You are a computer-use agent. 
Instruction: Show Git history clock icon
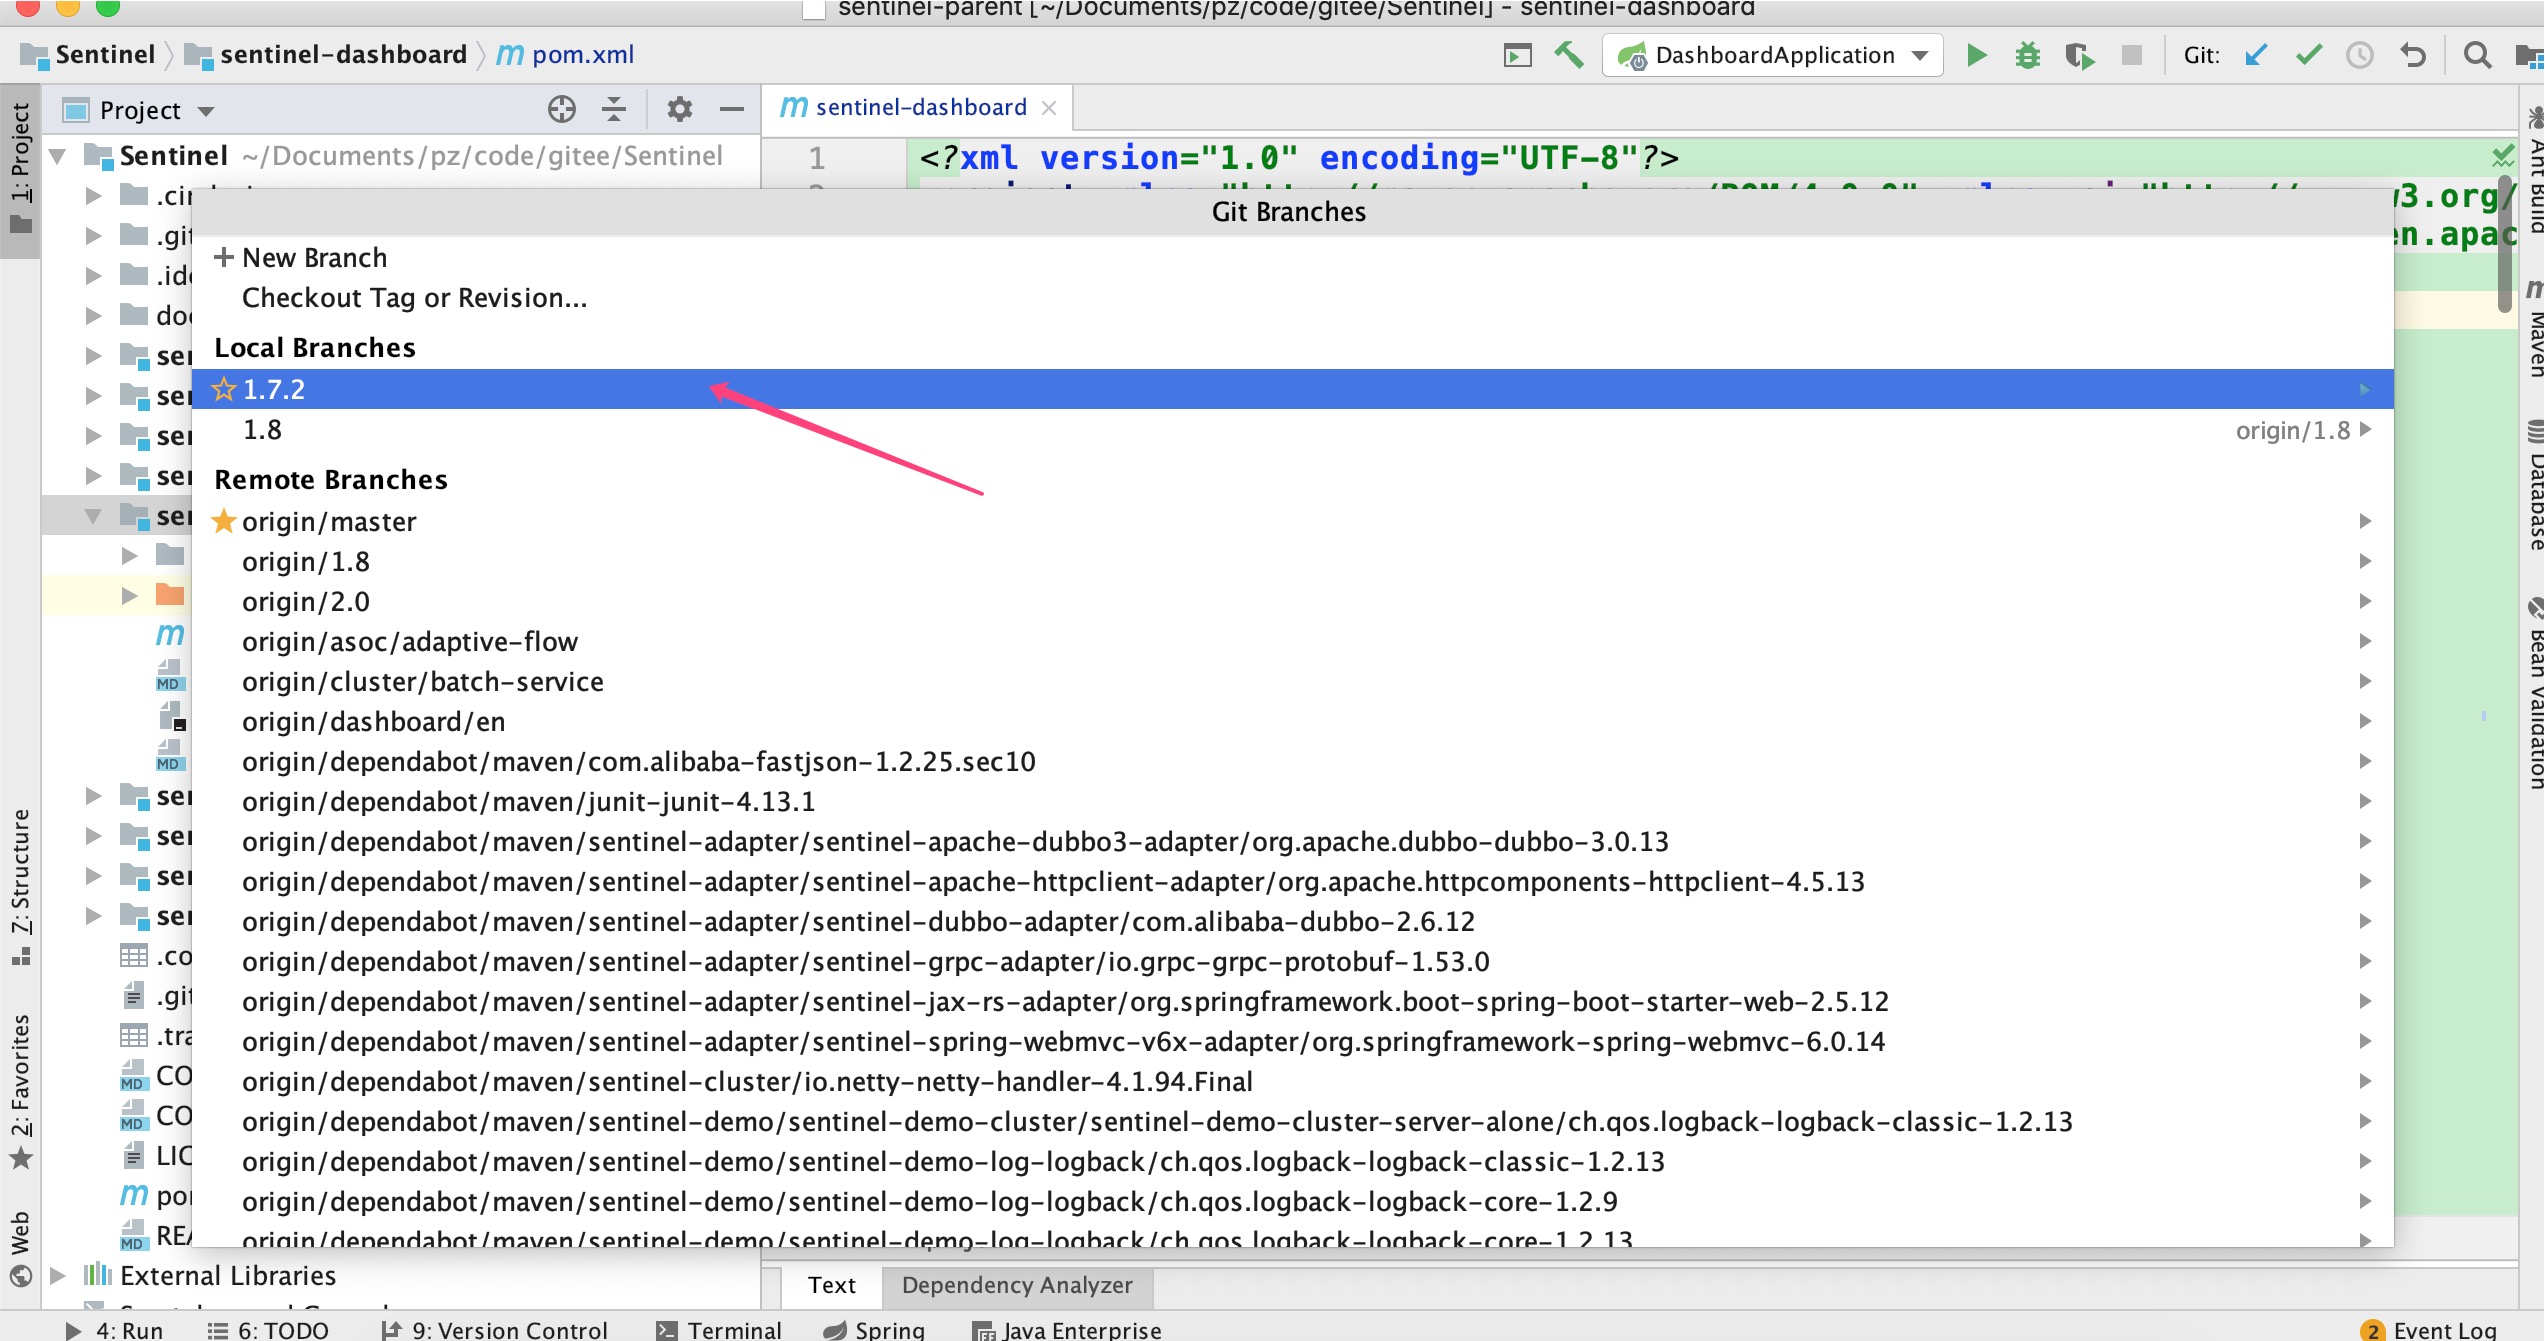2360,55
